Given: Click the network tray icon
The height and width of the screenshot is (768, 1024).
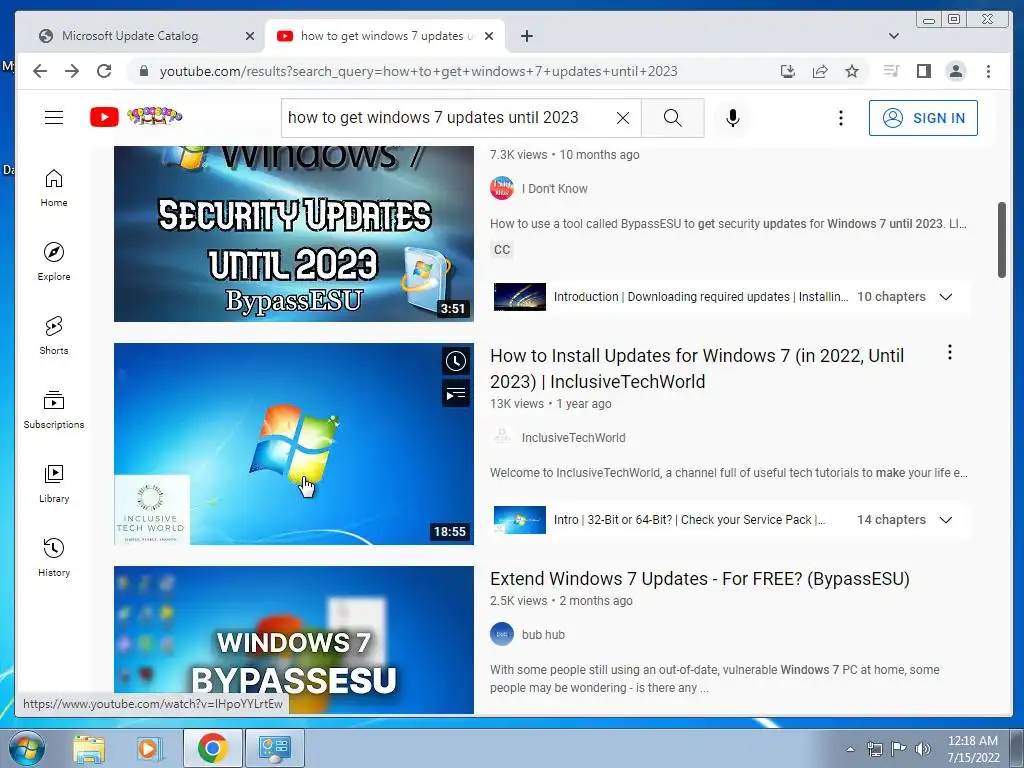Looking at the screenshot, I should click(x=874, y=749).
